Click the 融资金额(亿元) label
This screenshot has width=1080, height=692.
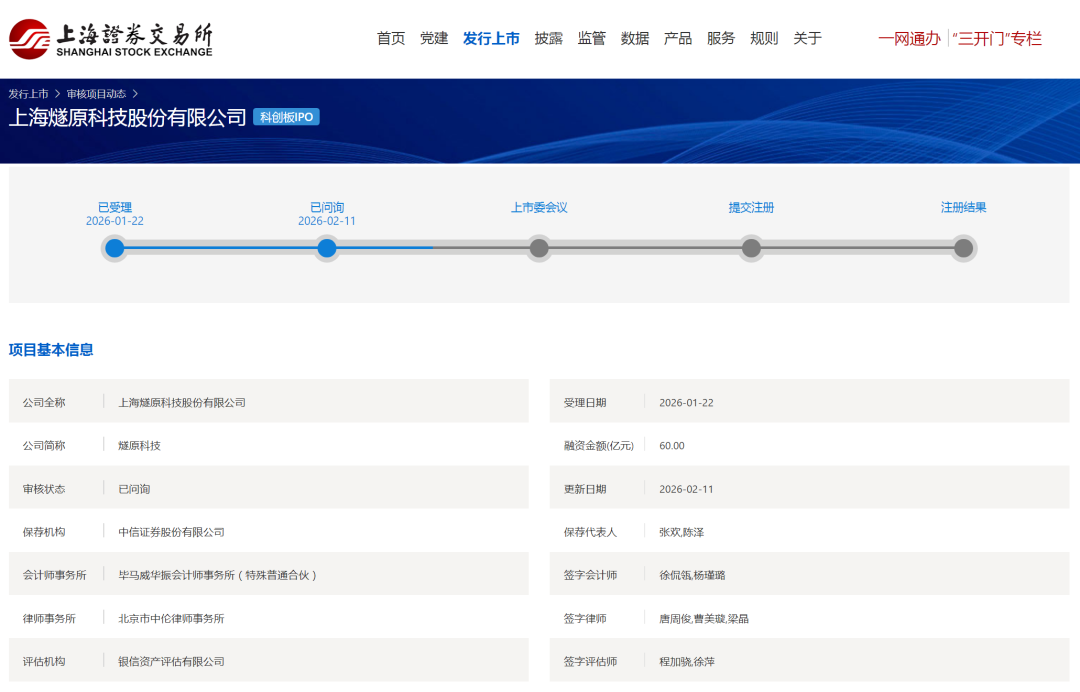[x=599, y=445]
